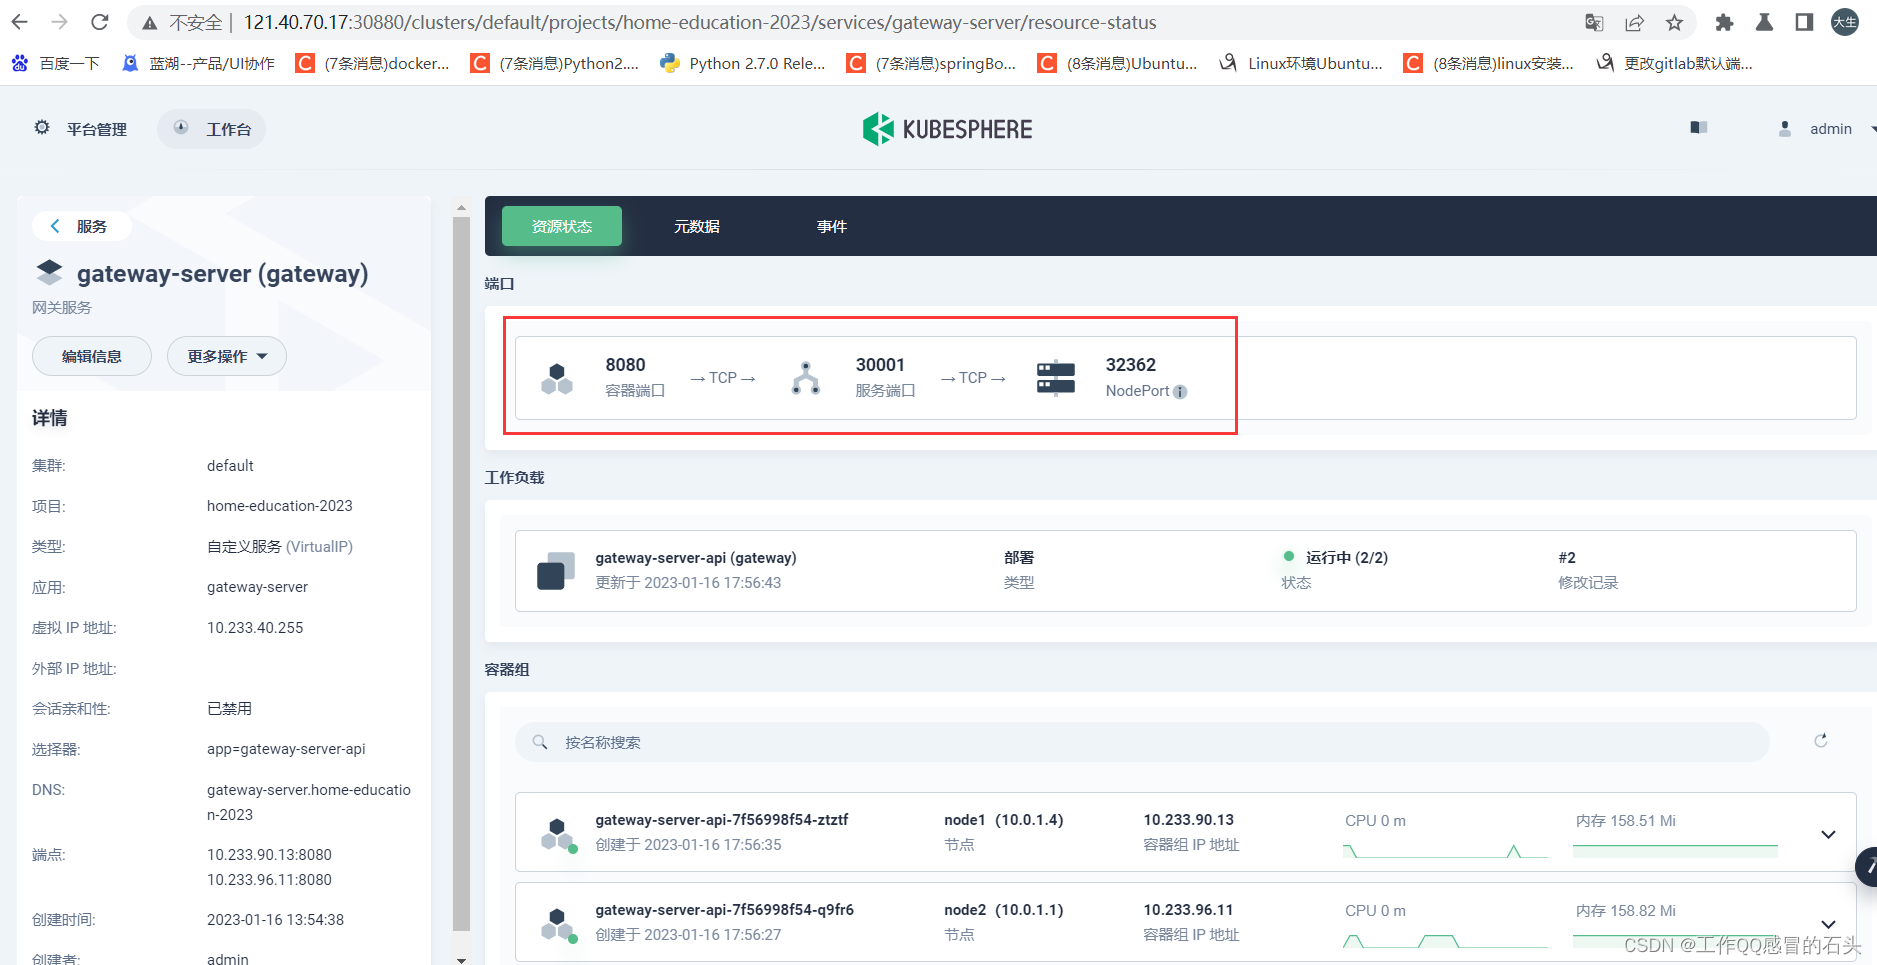The width and height of the screenshot is (1877, 965).
Task: Click the NodePort 32362 server icon
Action: pos(1056,378)
